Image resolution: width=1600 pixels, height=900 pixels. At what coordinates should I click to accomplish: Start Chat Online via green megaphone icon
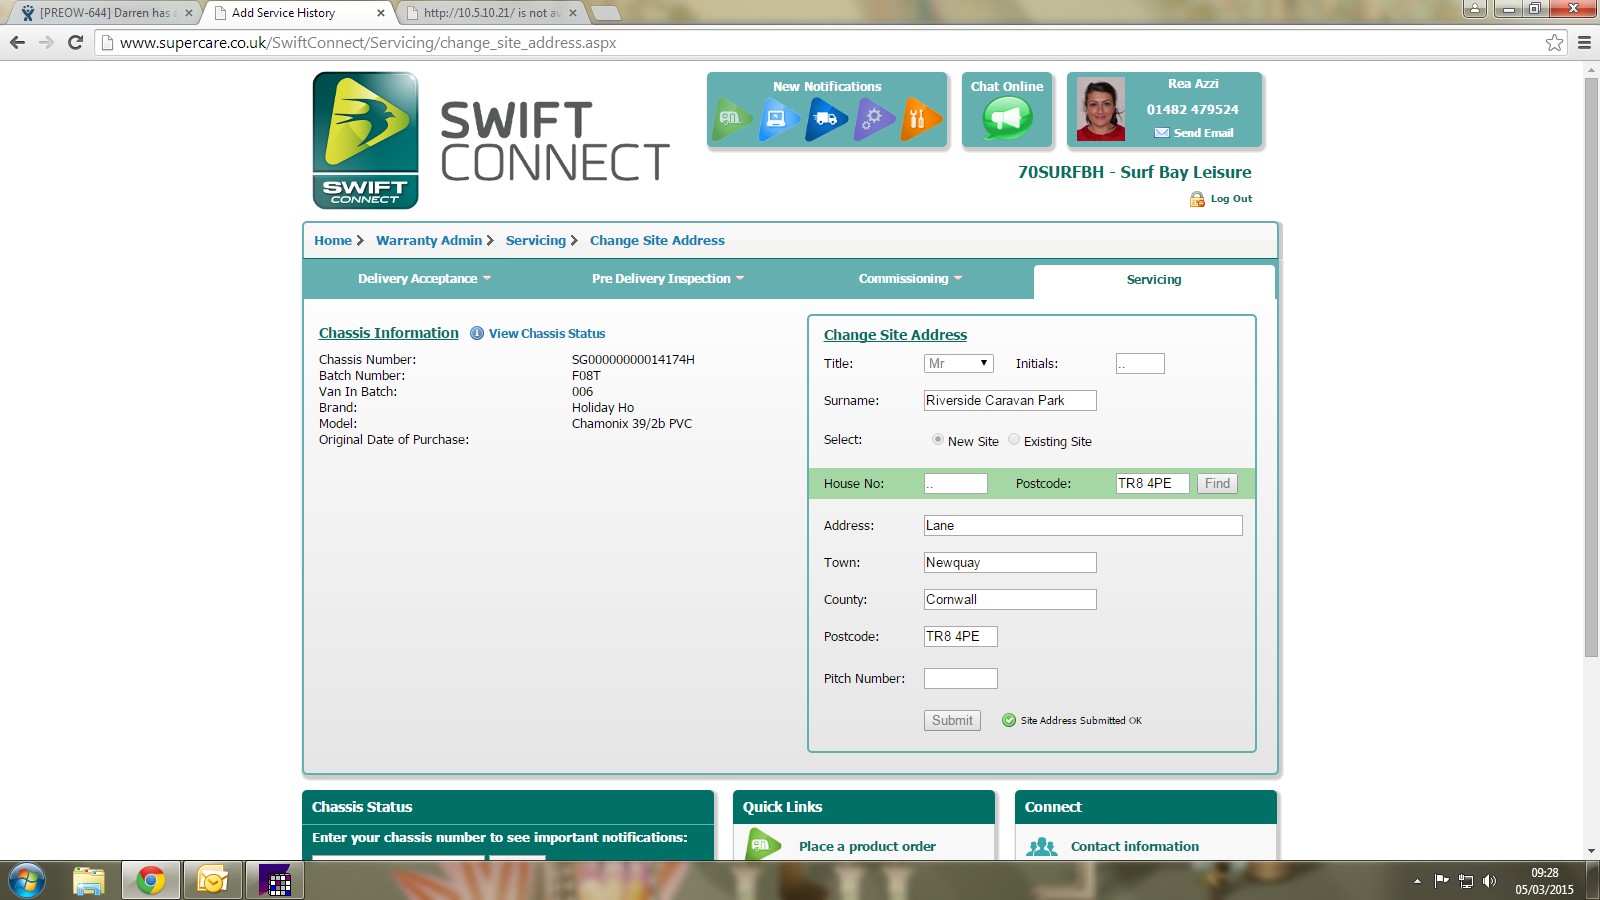point(1007,119)
